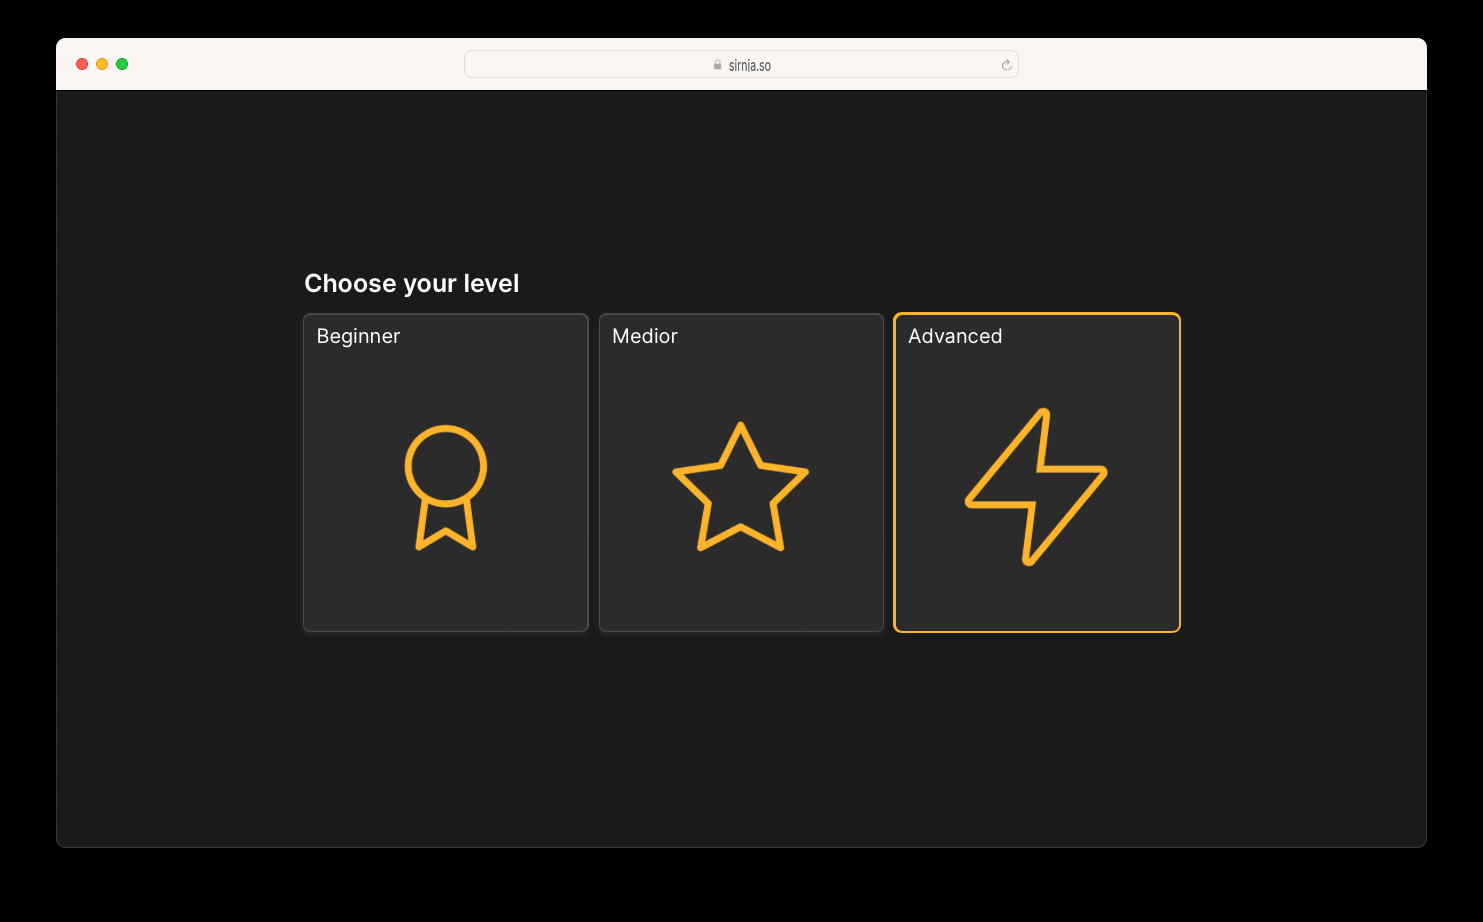The height and width of the screenshot is (922, 1483).
Task: Focus the sirnia.so address bar
Action: click(741, 64)
